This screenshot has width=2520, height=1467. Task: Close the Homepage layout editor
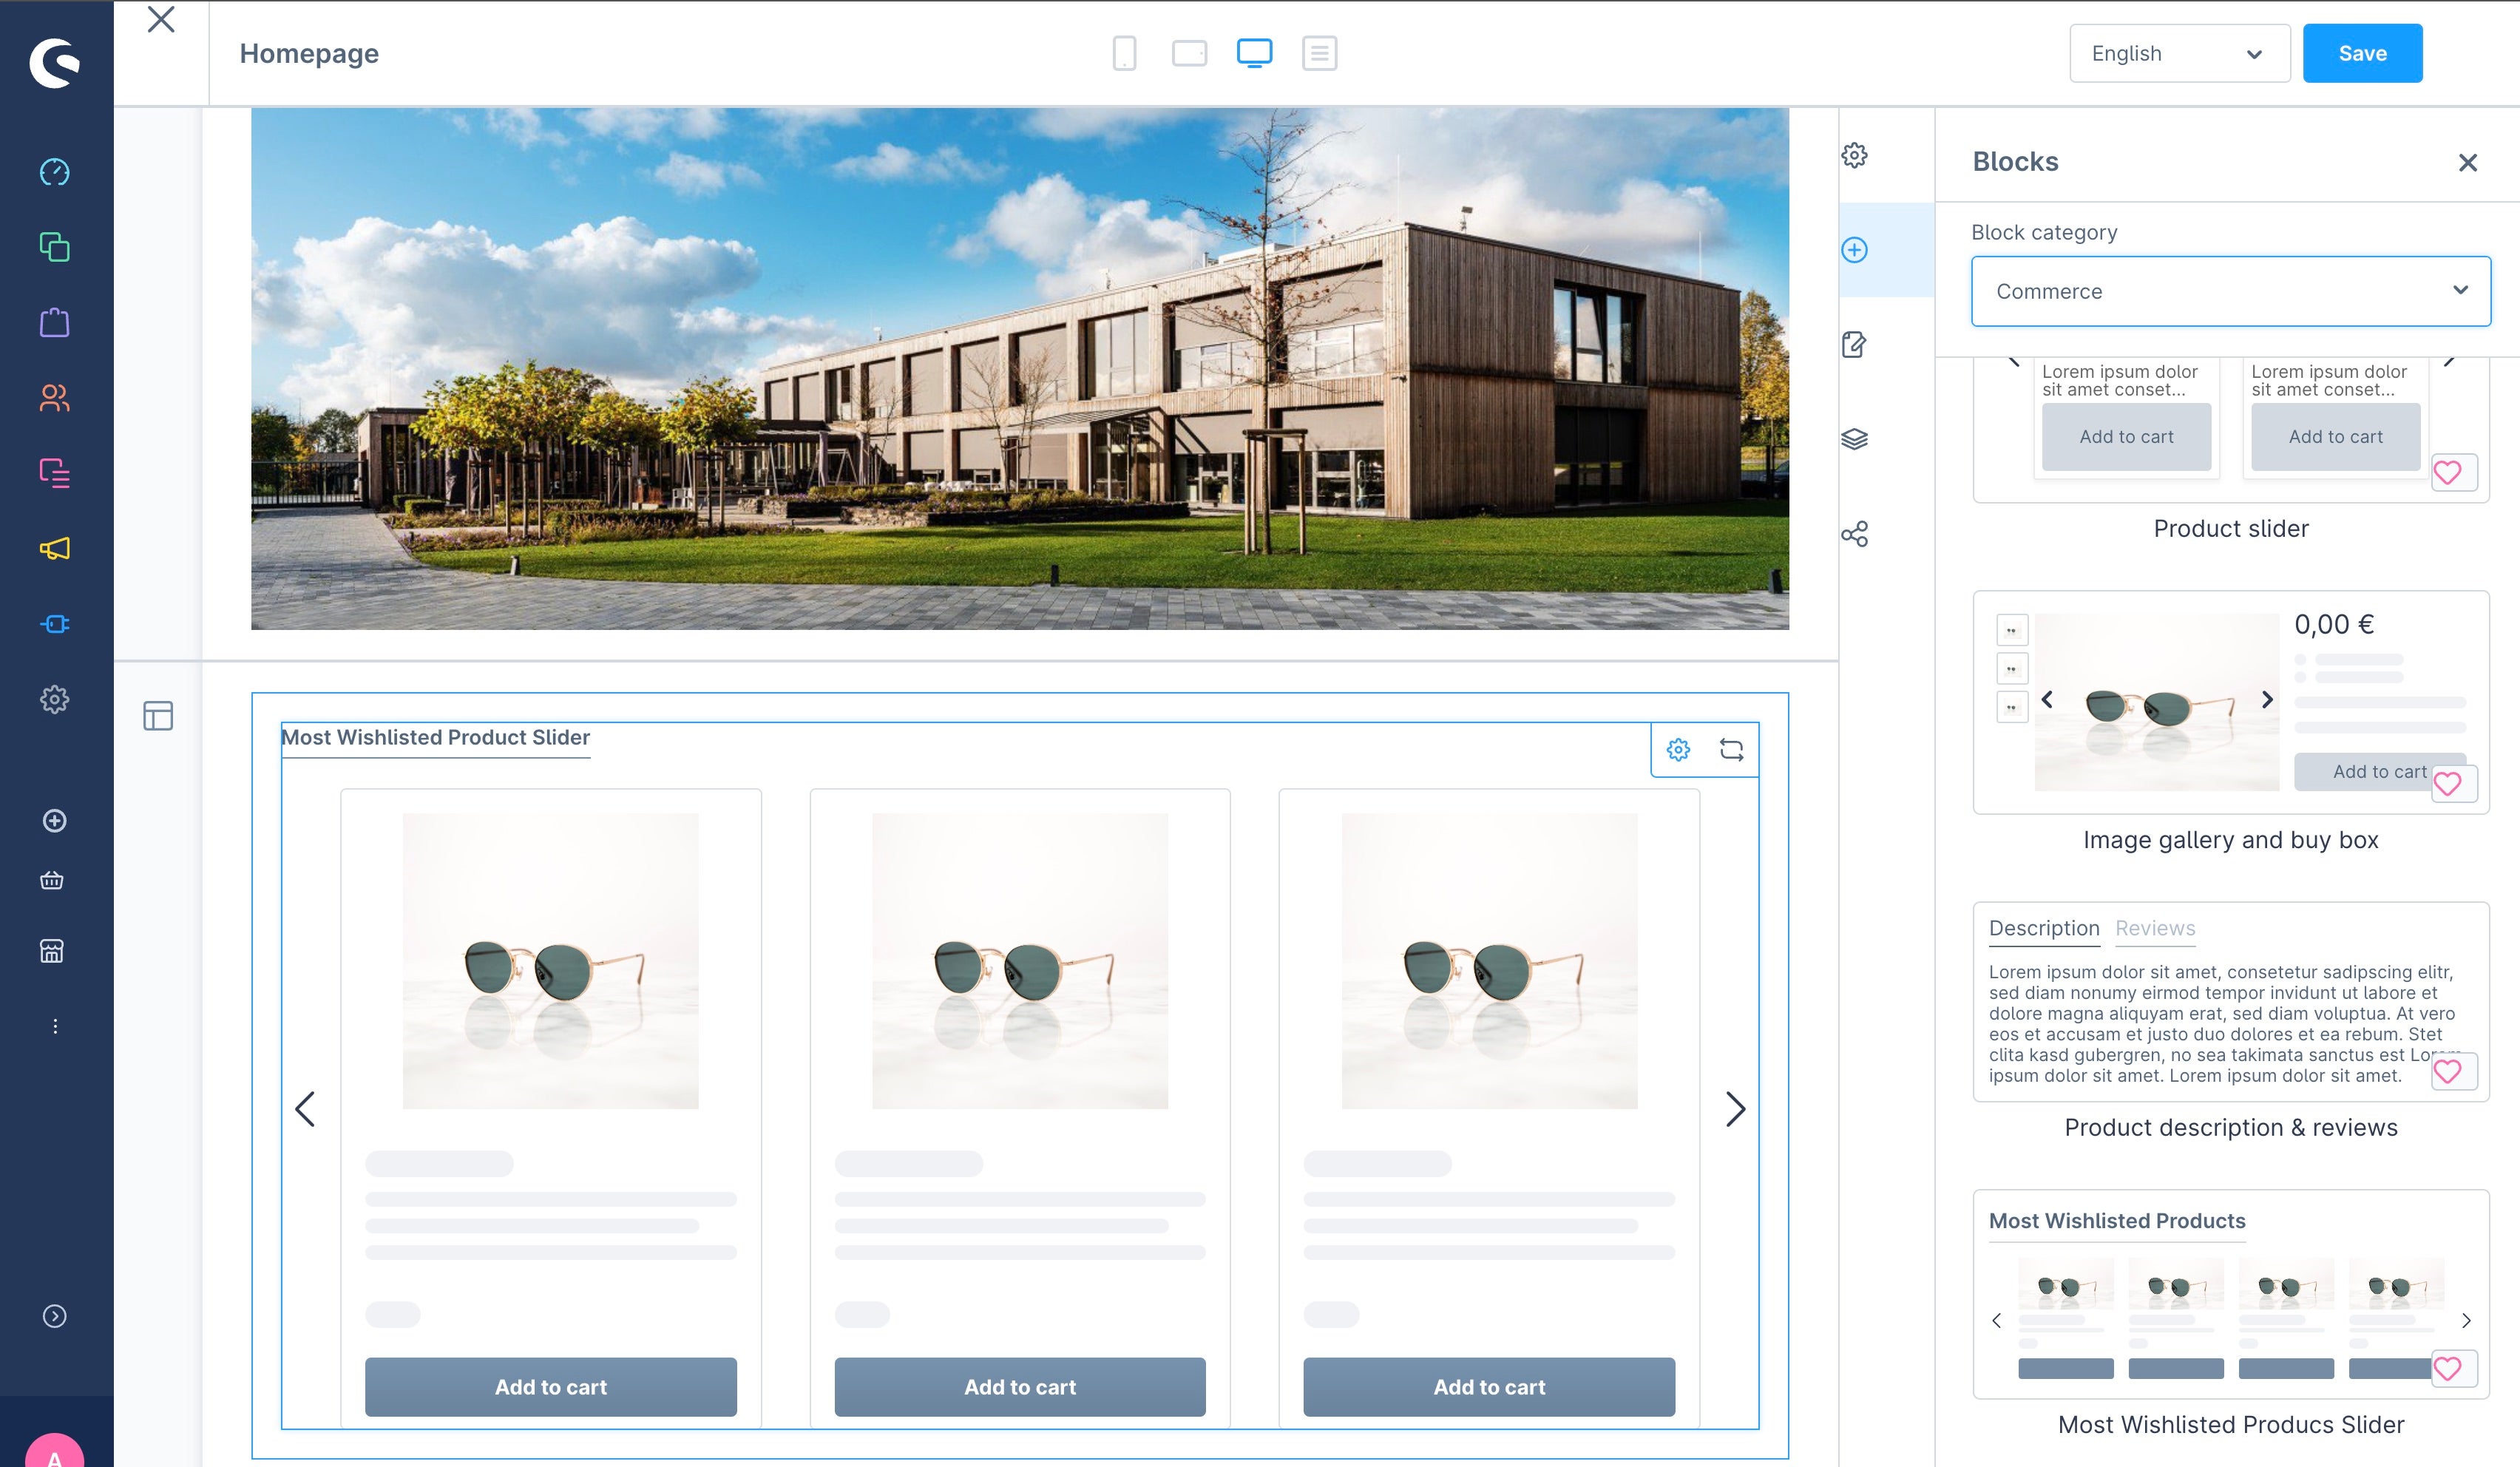[161, 19]
